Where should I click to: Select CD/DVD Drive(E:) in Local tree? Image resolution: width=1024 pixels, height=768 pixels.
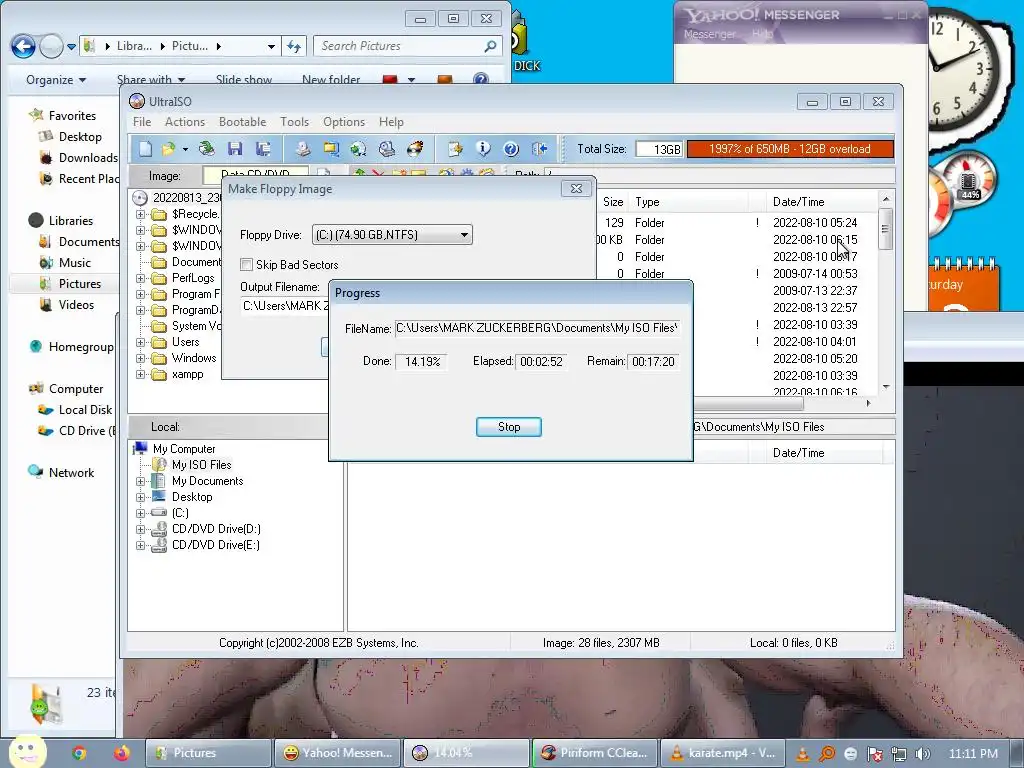coord(216,545)
